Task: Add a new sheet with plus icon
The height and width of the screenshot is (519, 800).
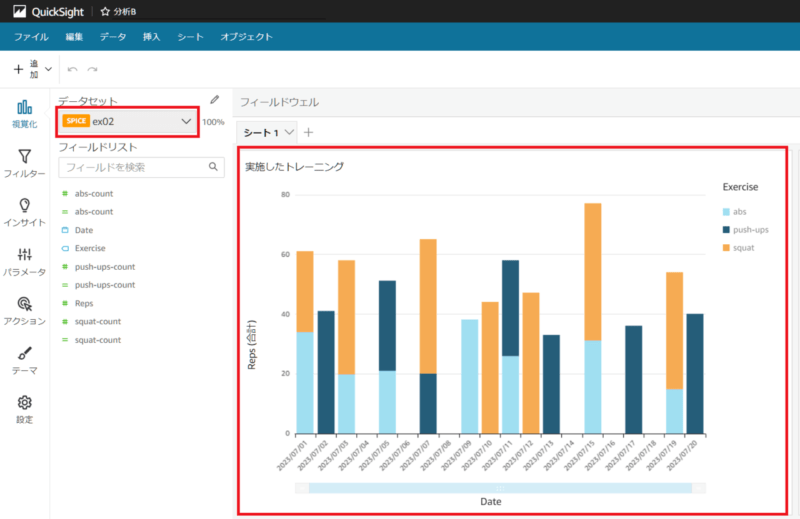Action: [x=308, y=133]
